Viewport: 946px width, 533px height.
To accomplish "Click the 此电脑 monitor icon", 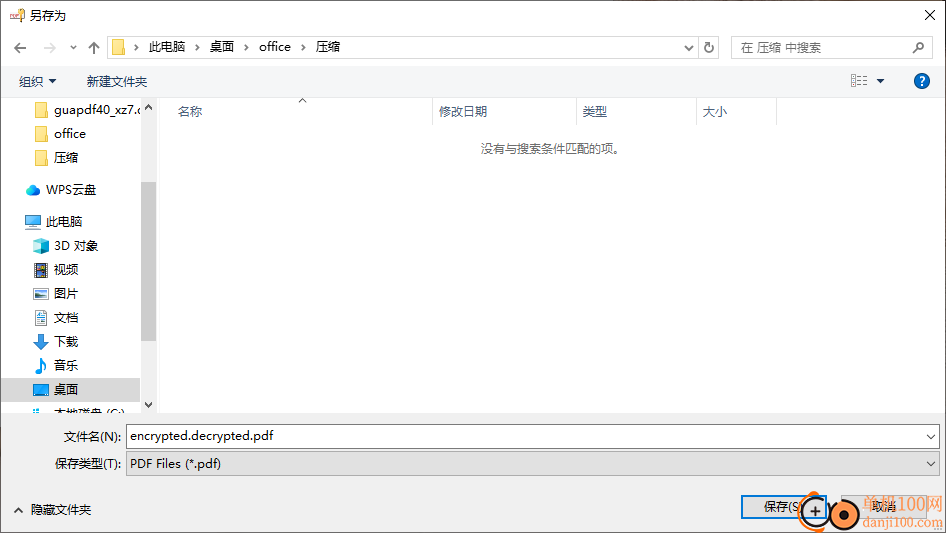I will tap(33, 222).
